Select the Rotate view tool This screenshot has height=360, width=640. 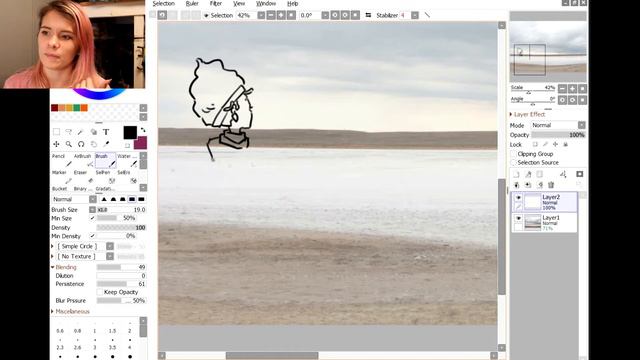pyautogui.click(x=81, y=144)
